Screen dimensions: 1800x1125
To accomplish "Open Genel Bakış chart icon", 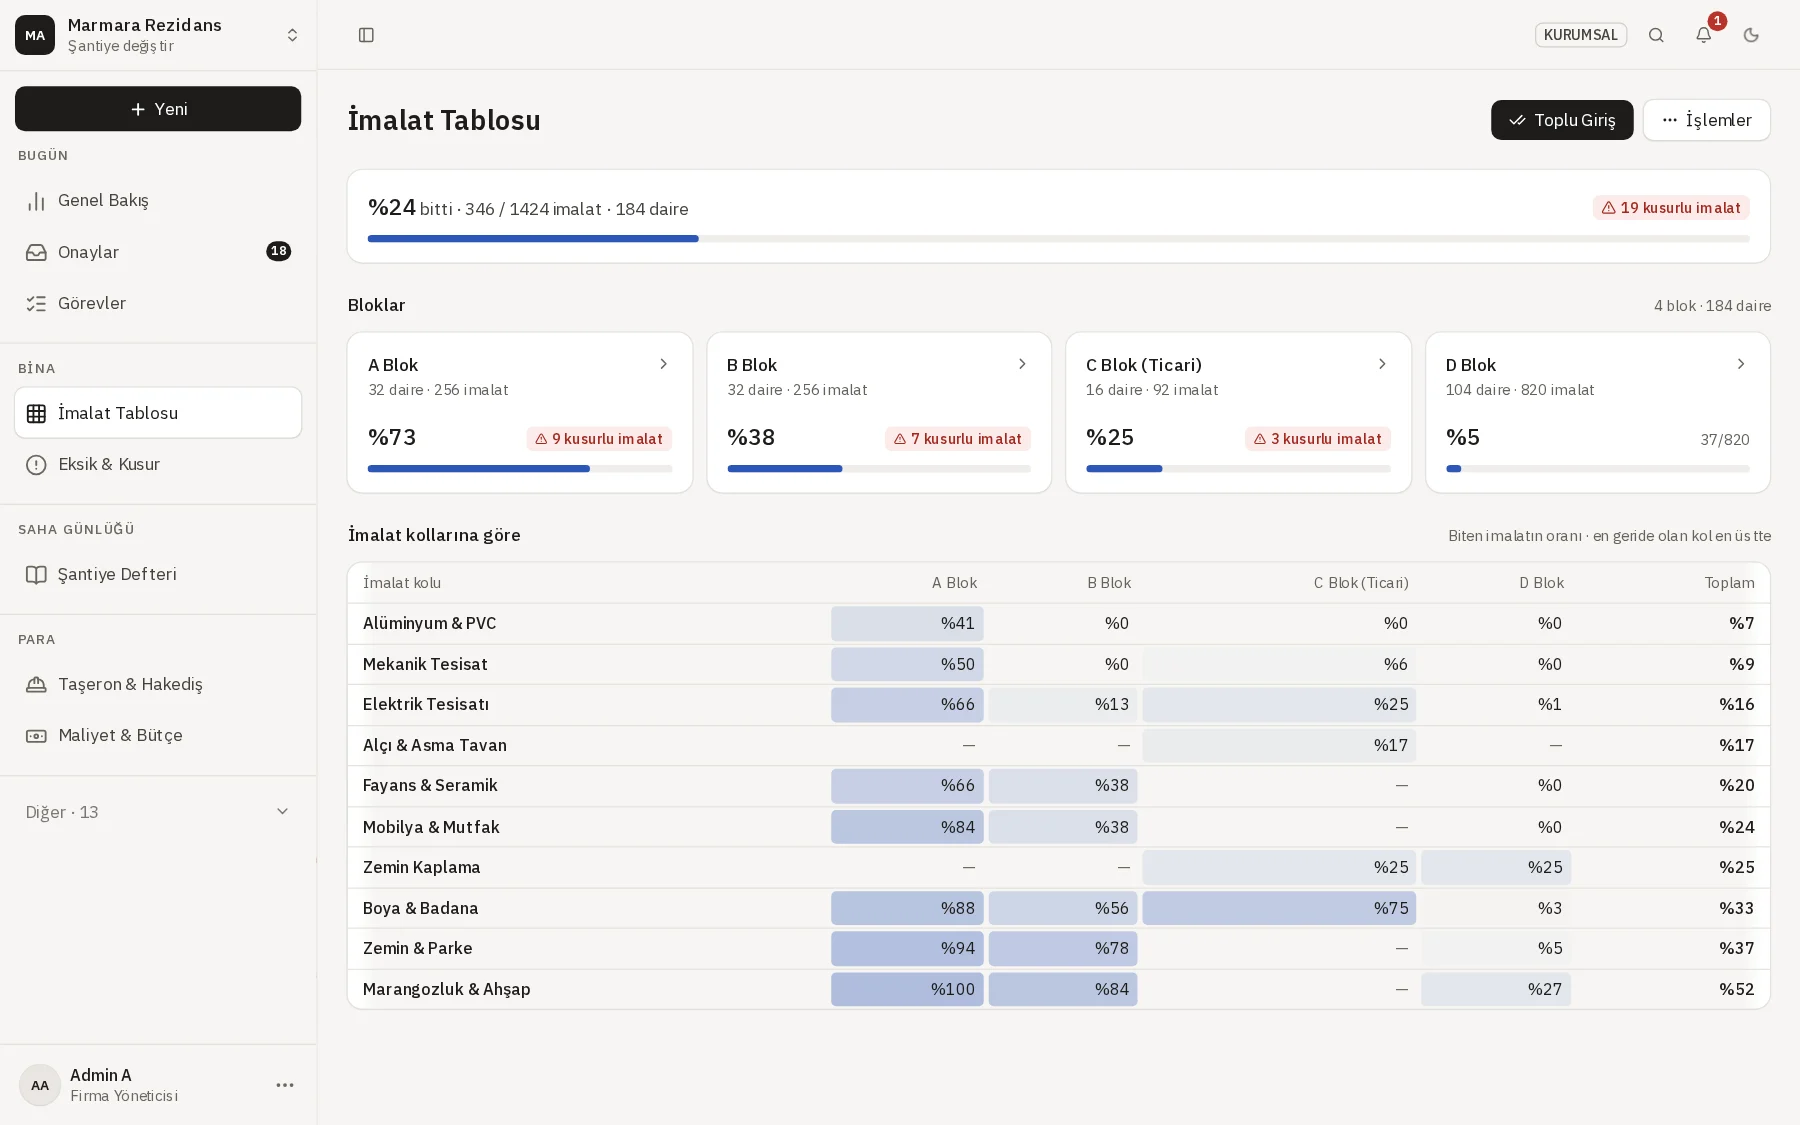I will 36,201.
